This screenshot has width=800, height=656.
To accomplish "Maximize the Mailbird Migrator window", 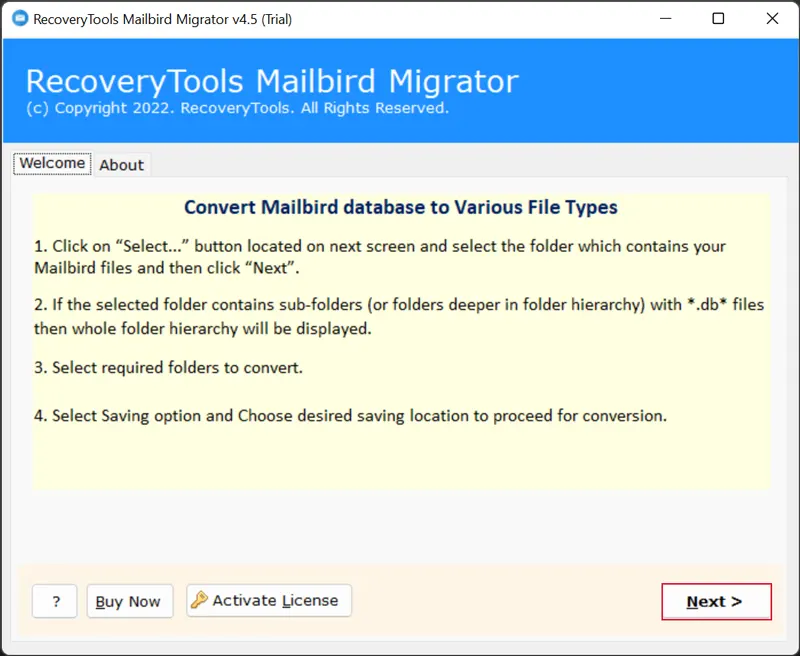I will point(718,19).
